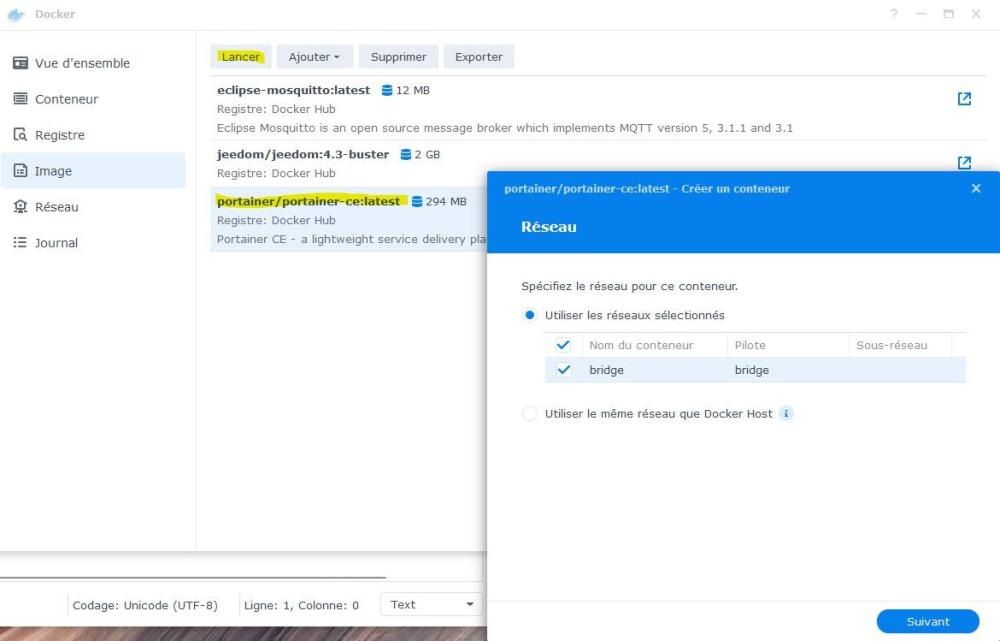Click the Suivant button
1000x641 pixels.
tap(928, 621)
